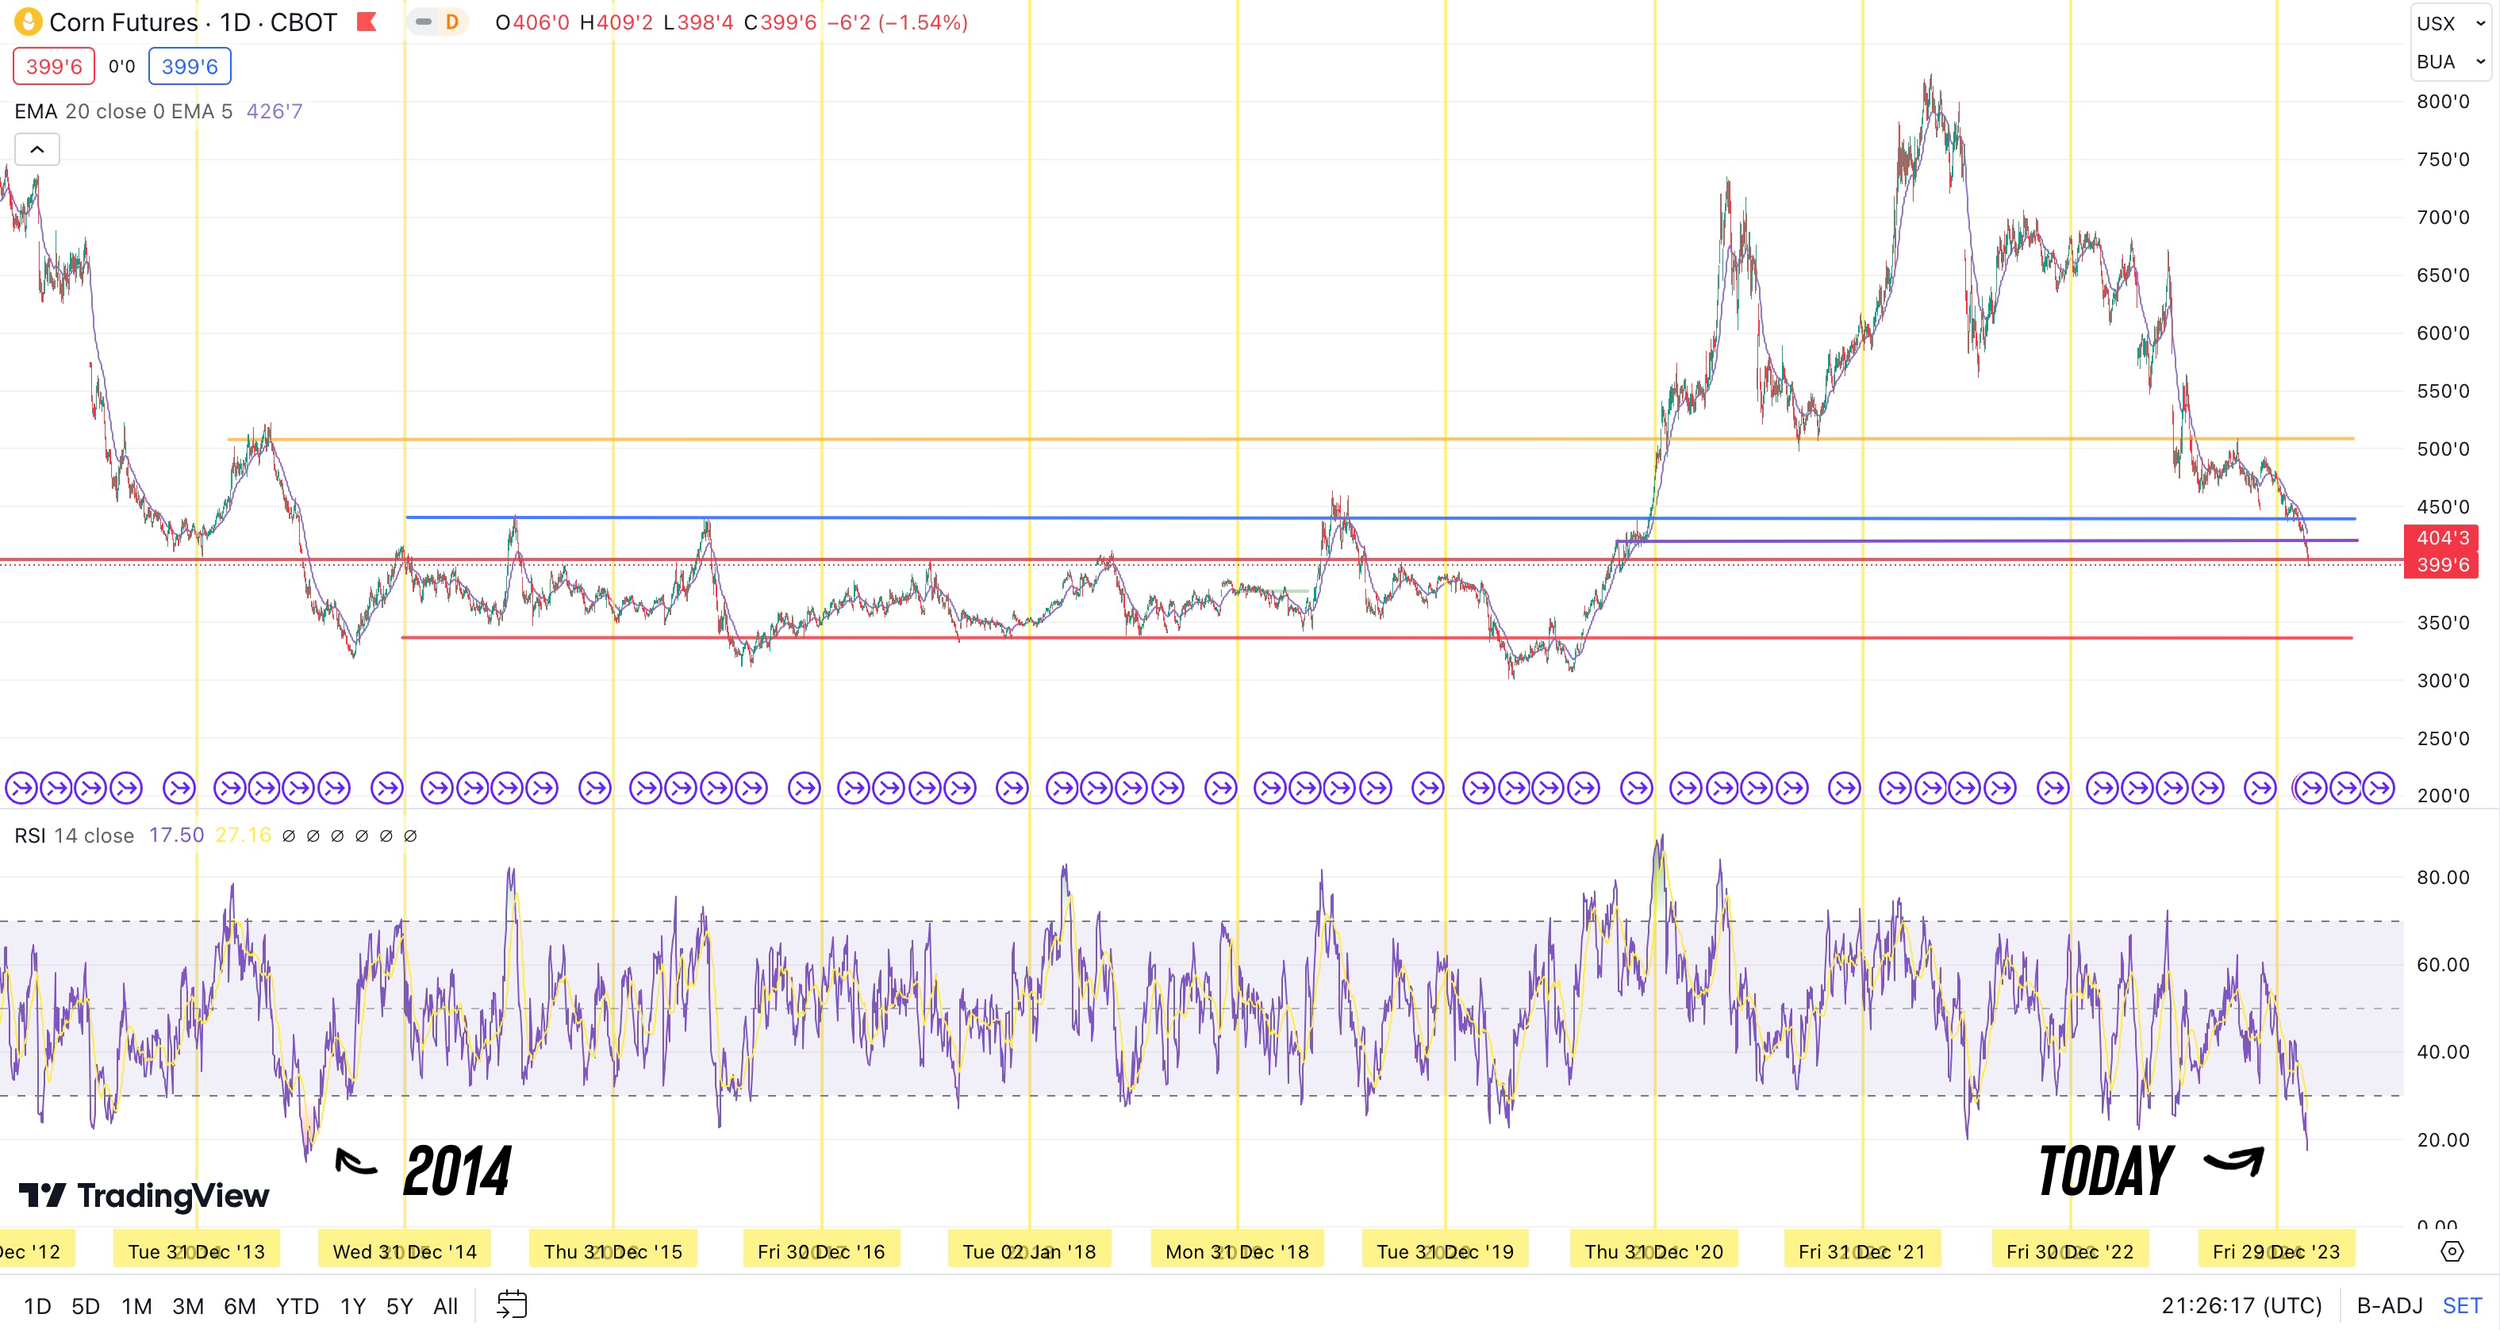Click the 404'3 price label on scale
2500x1330 pixels.
click(2441, 538)
